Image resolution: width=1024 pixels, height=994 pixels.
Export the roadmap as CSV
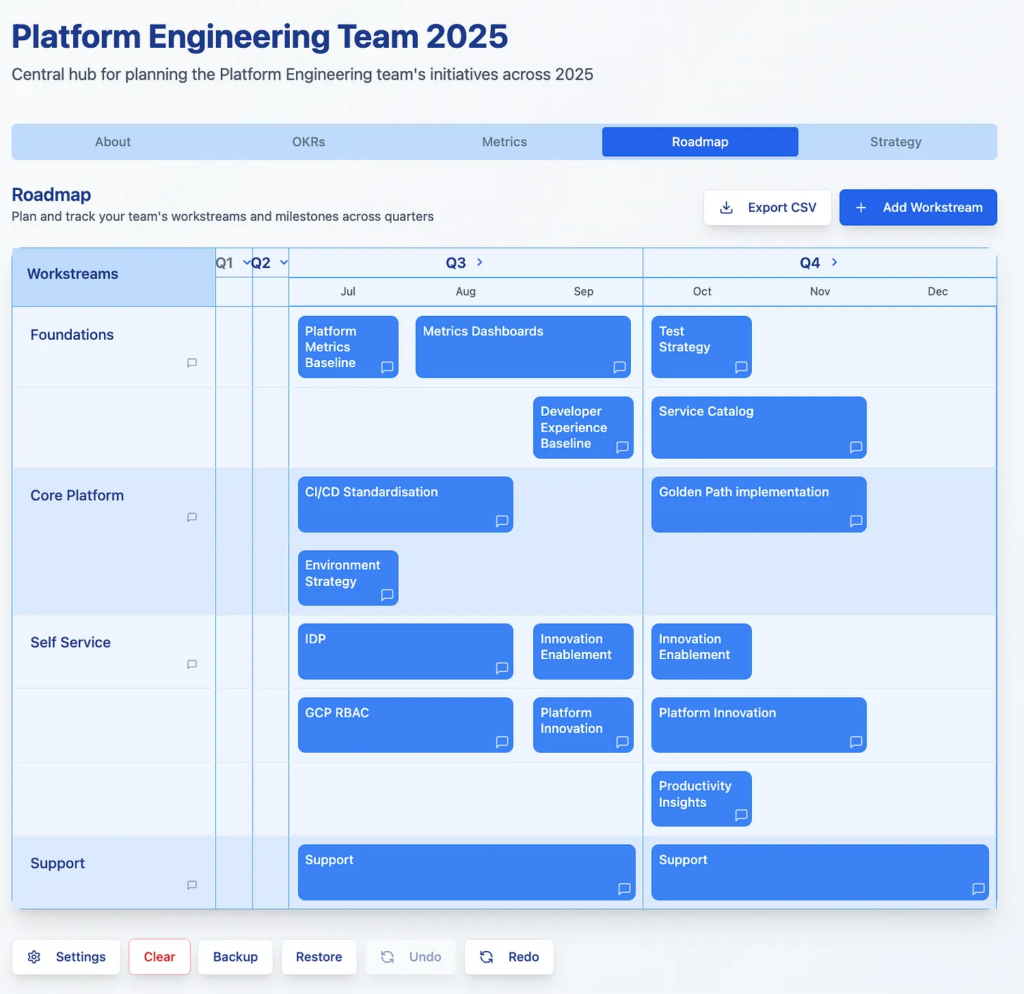pos(767,207)
